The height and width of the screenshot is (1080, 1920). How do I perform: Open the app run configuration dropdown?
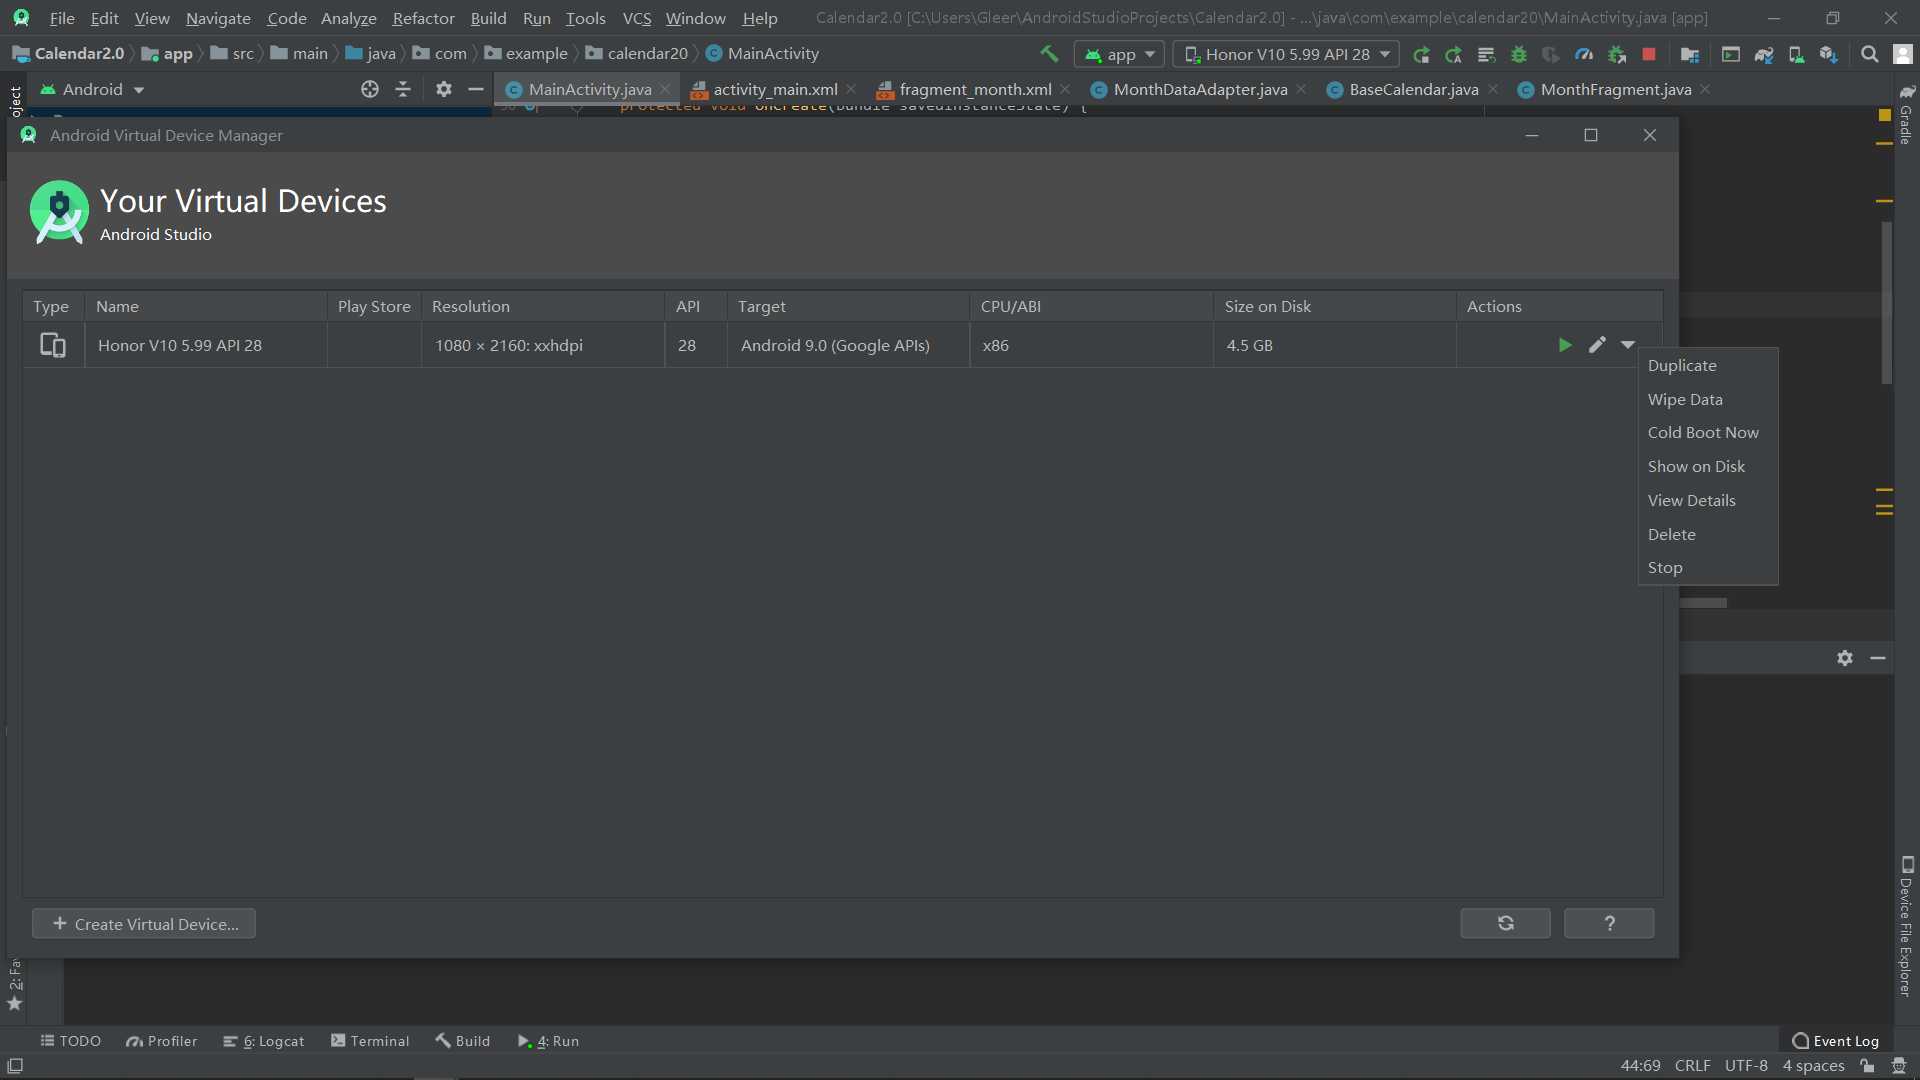[1120, 54]
